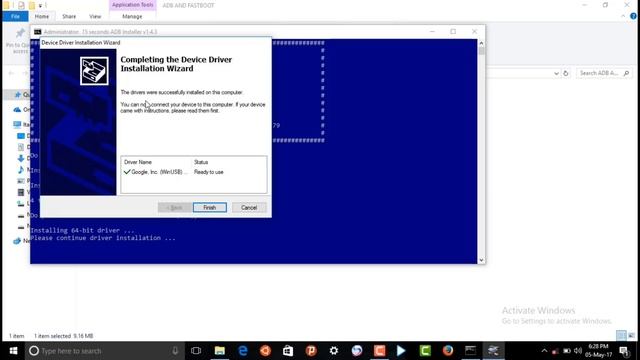Switch Explorer to large icons view layout
640x360 pixels.
pyautogui.click(x=631, y=336)
